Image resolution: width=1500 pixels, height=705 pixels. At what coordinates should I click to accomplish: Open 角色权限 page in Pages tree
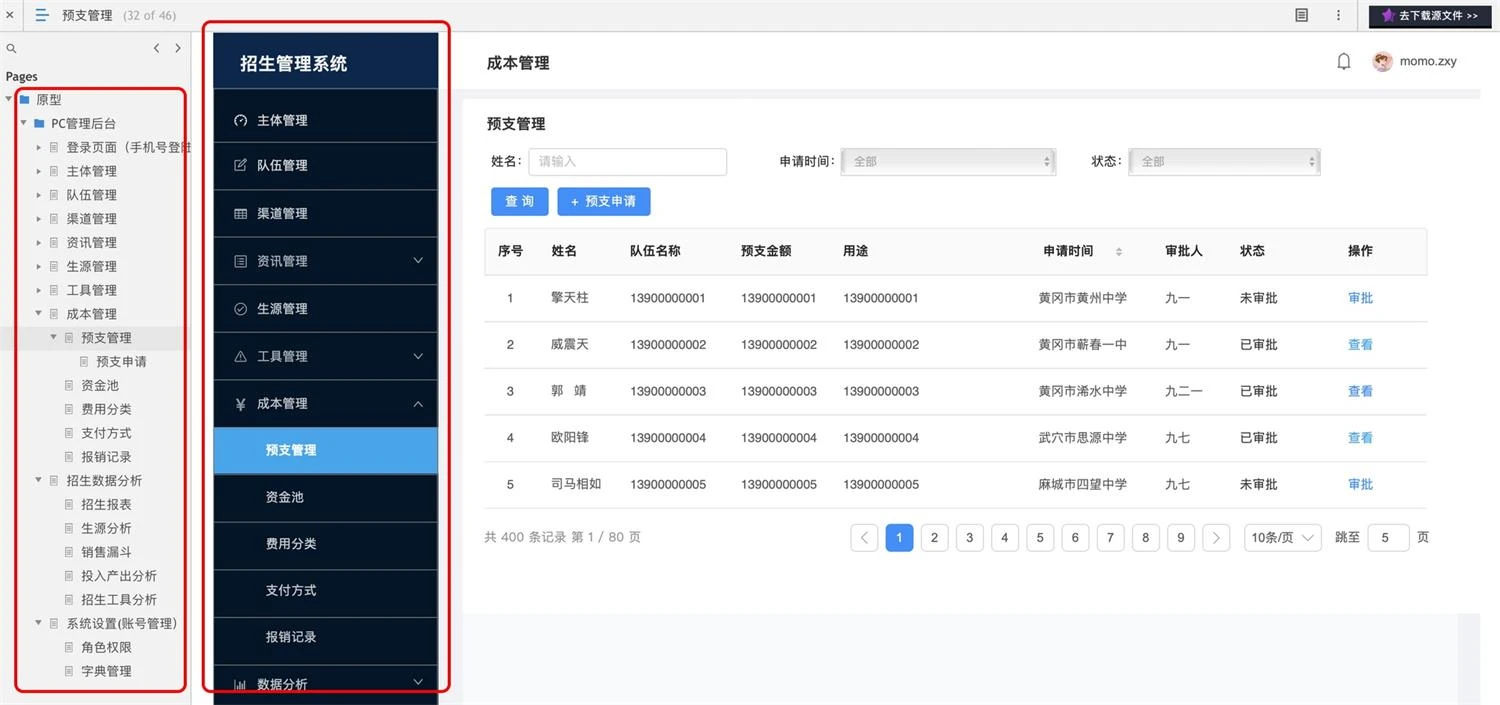pyautogui.click(x=106, y=647)
